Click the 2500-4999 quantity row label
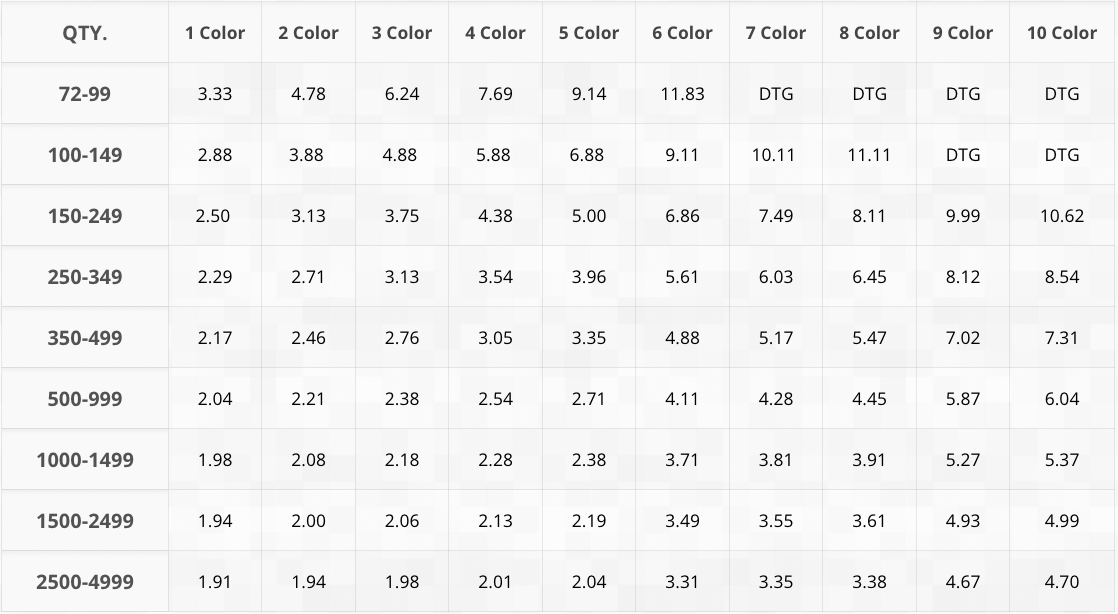This screenshot has width=1118, height=614. (85, 582)
